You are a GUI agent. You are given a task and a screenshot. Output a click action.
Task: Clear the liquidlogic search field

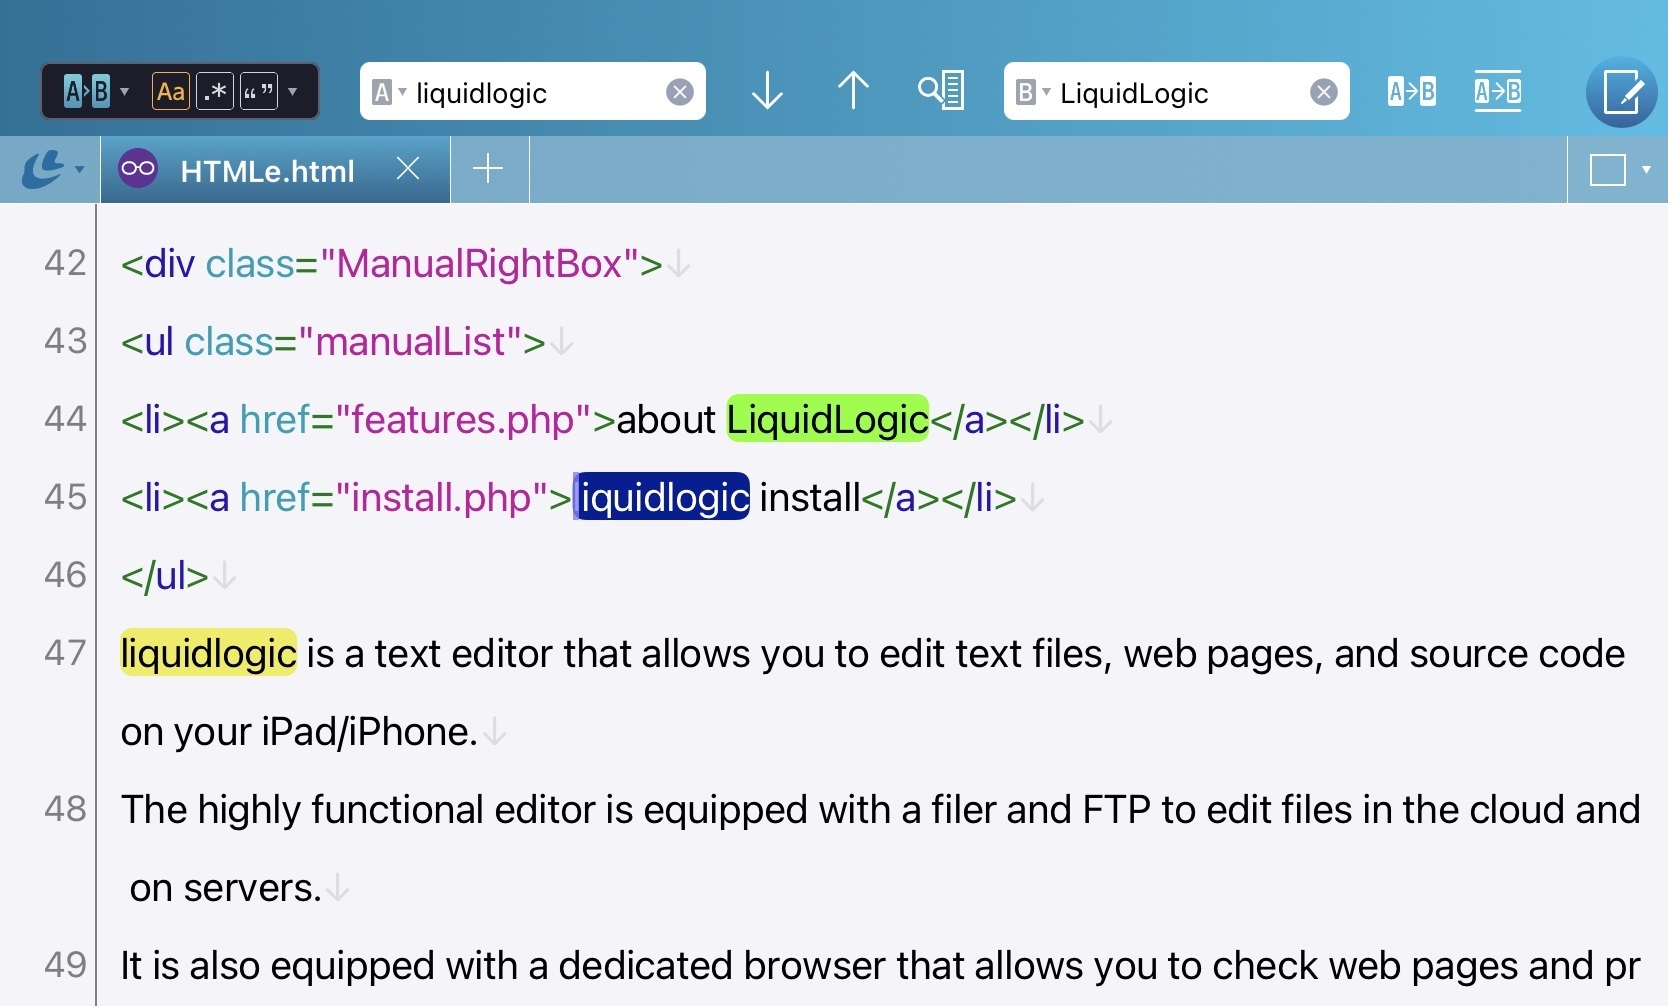tap(679, 92)
